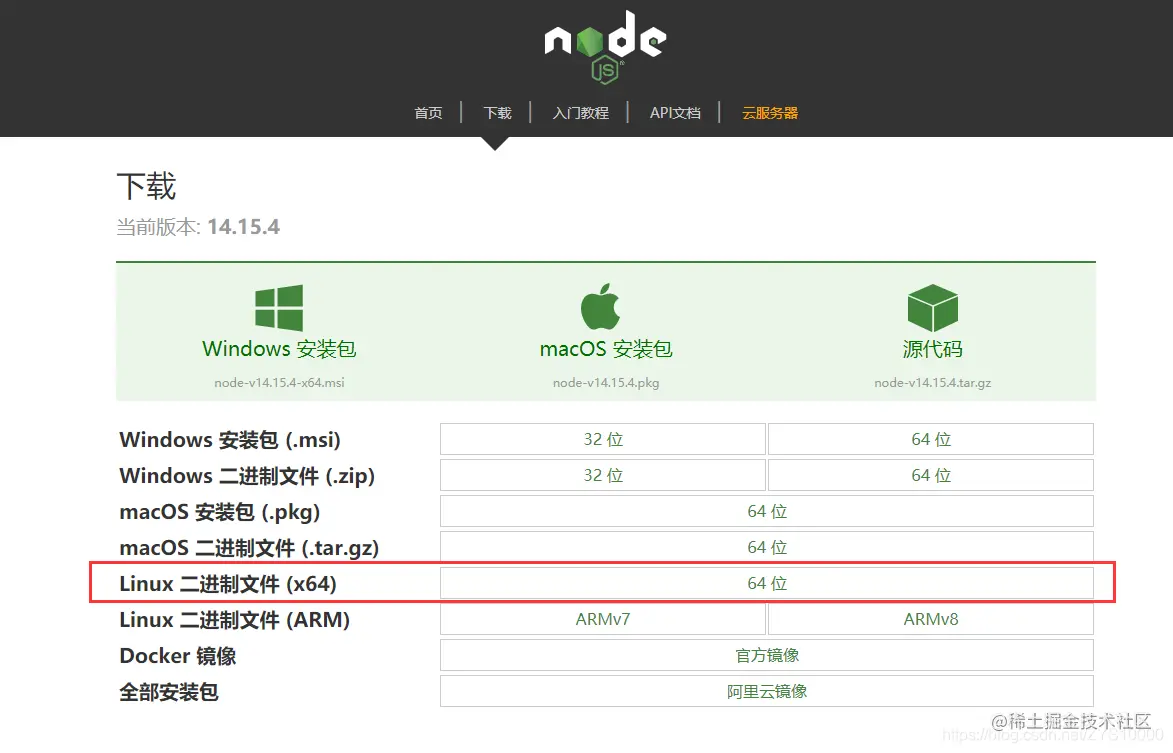Download the 64 位 Windows .zip binary
This screenshot has height=753, width=1173.
click(x=931, y=475)
